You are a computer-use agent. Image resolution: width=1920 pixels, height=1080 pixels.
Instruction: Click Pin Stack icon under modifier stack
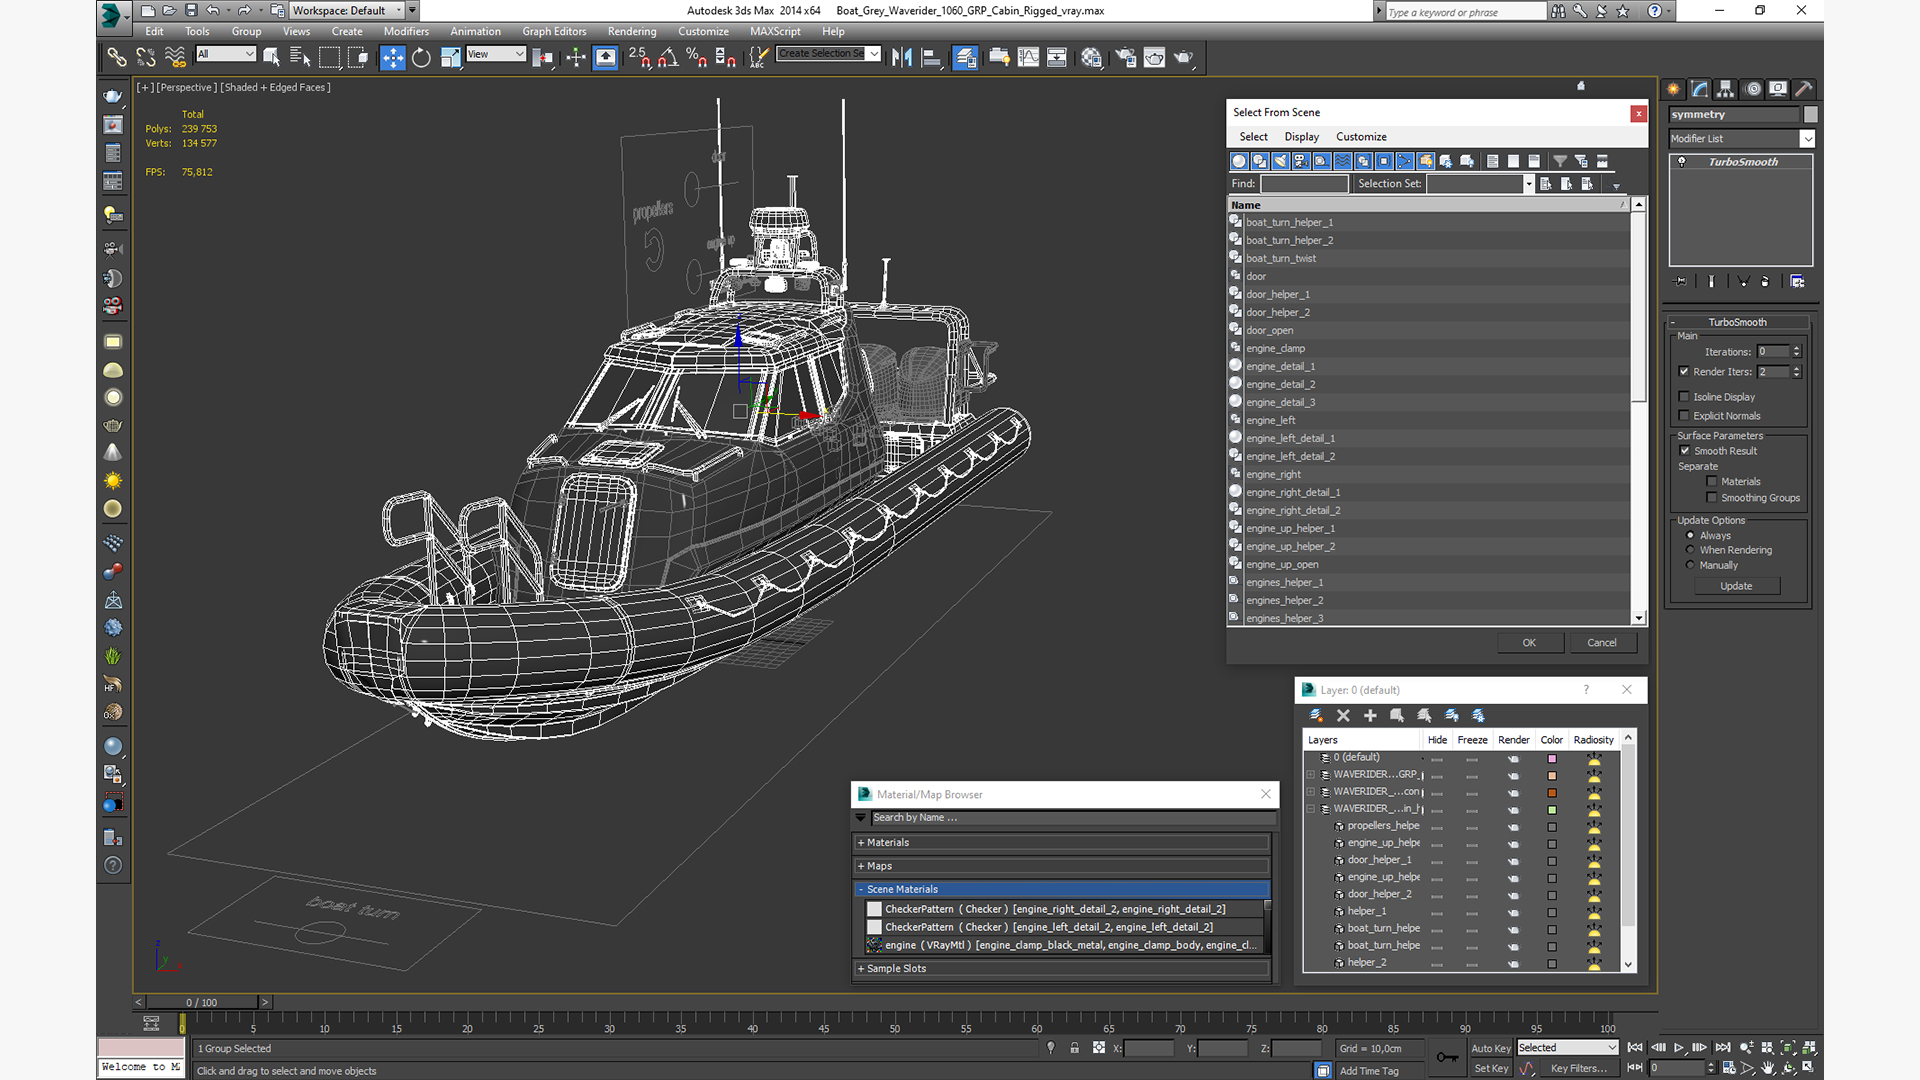coord(1681,282)
